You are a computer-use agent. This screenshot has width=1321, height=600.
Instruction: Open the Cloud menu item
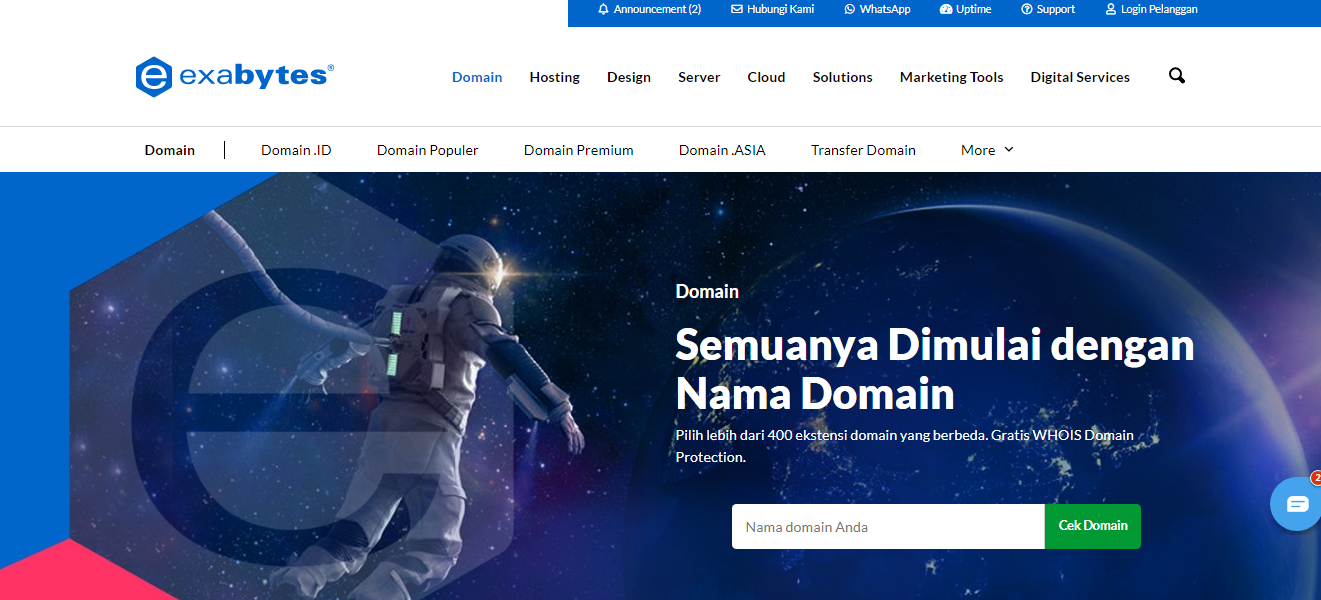(766, 76)
